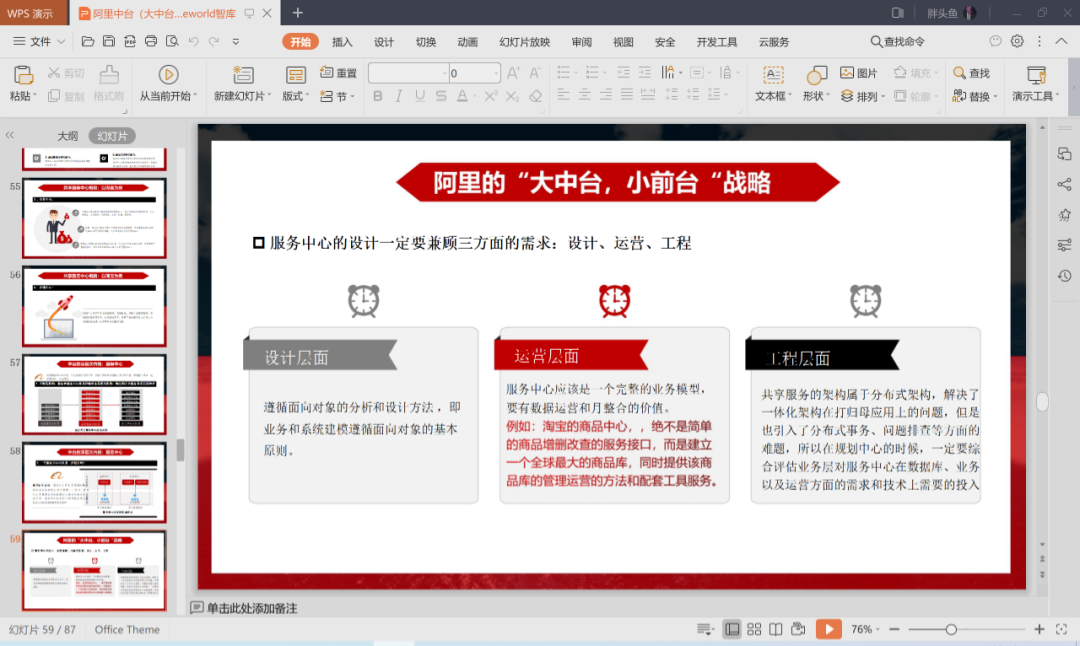Click the Copy (复制) button
The width and height of the screenshot is (1080, 646).
coord(65,96)
